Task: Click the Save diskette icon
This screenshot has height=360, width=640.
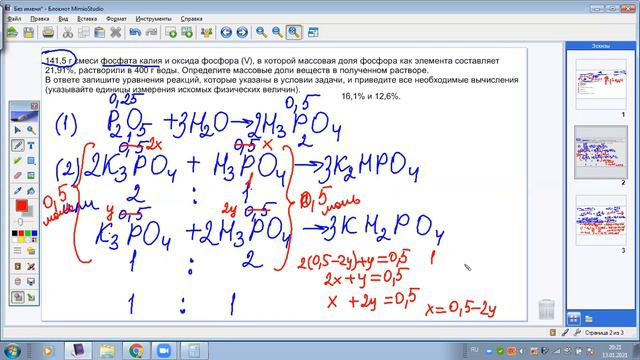Action: tap(28, 32)
